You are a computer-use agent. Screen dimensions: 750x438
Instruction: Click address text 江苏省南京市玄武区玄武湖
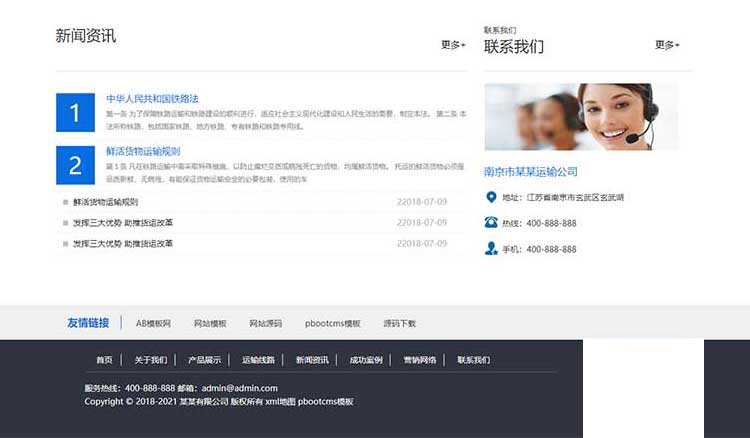coord(575,197)
